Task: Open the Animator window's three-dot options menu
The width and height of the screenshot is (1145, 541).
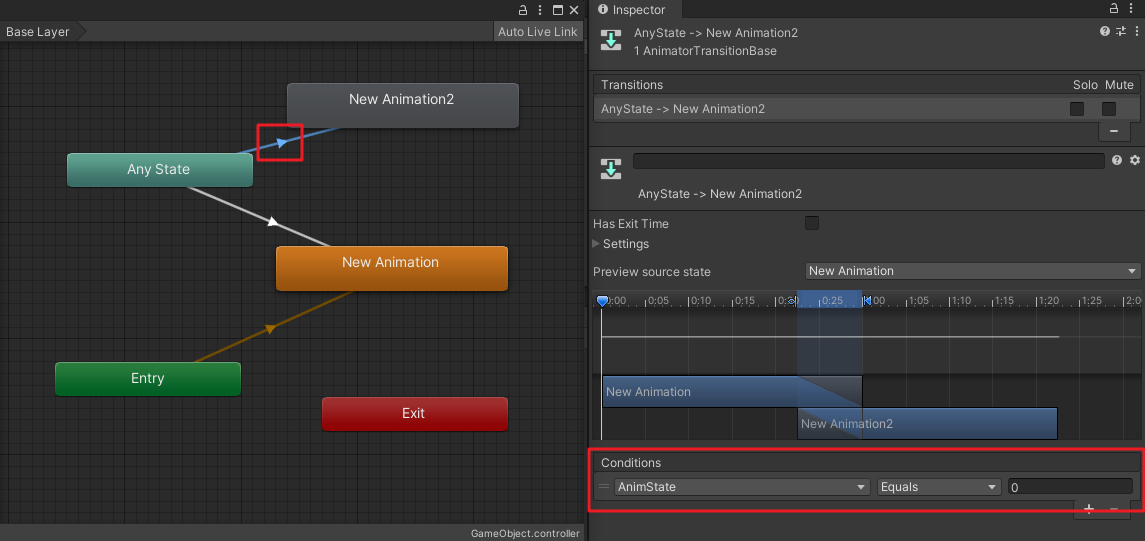Action: [x=540, y=10]
